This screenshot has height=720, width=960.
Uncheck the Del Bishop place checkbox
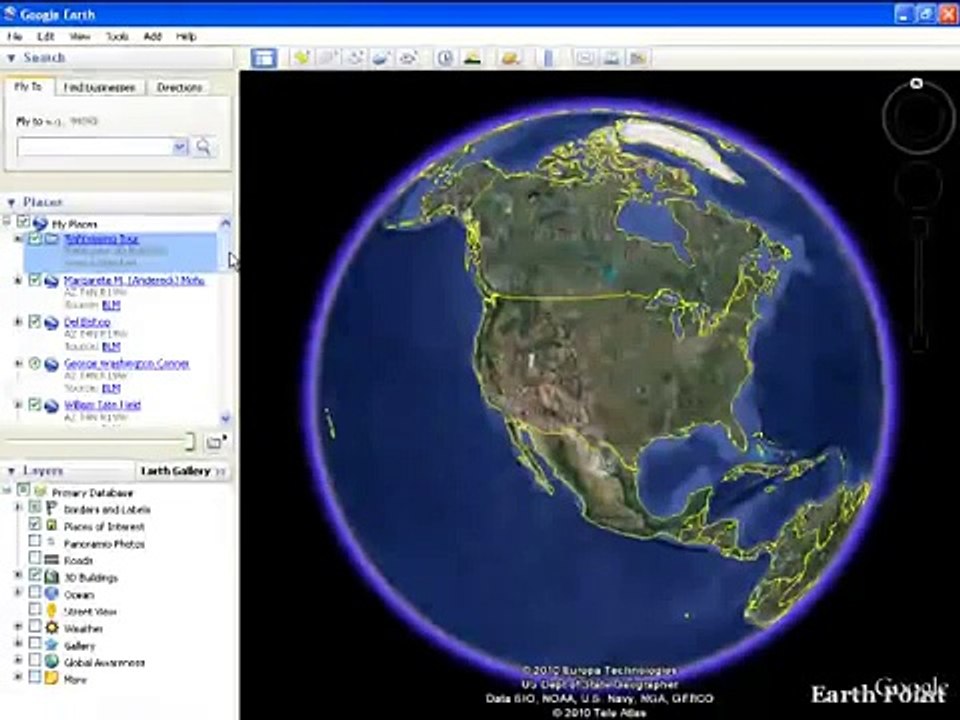coord(35,321)
